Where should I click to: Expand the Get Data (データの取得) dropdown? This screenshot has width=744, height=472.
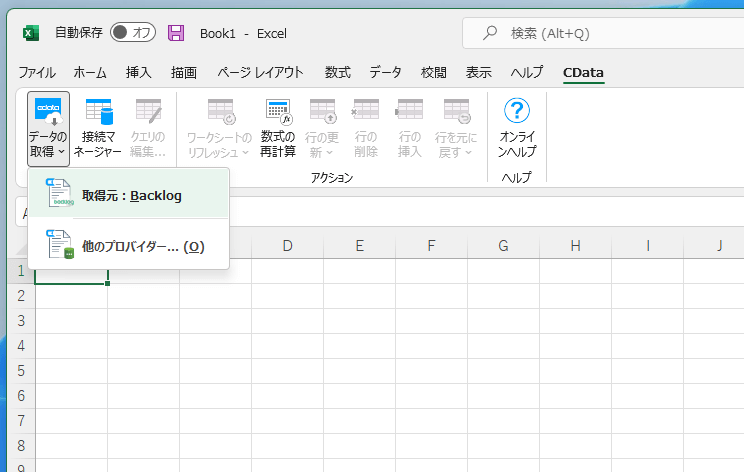[48, 128]
